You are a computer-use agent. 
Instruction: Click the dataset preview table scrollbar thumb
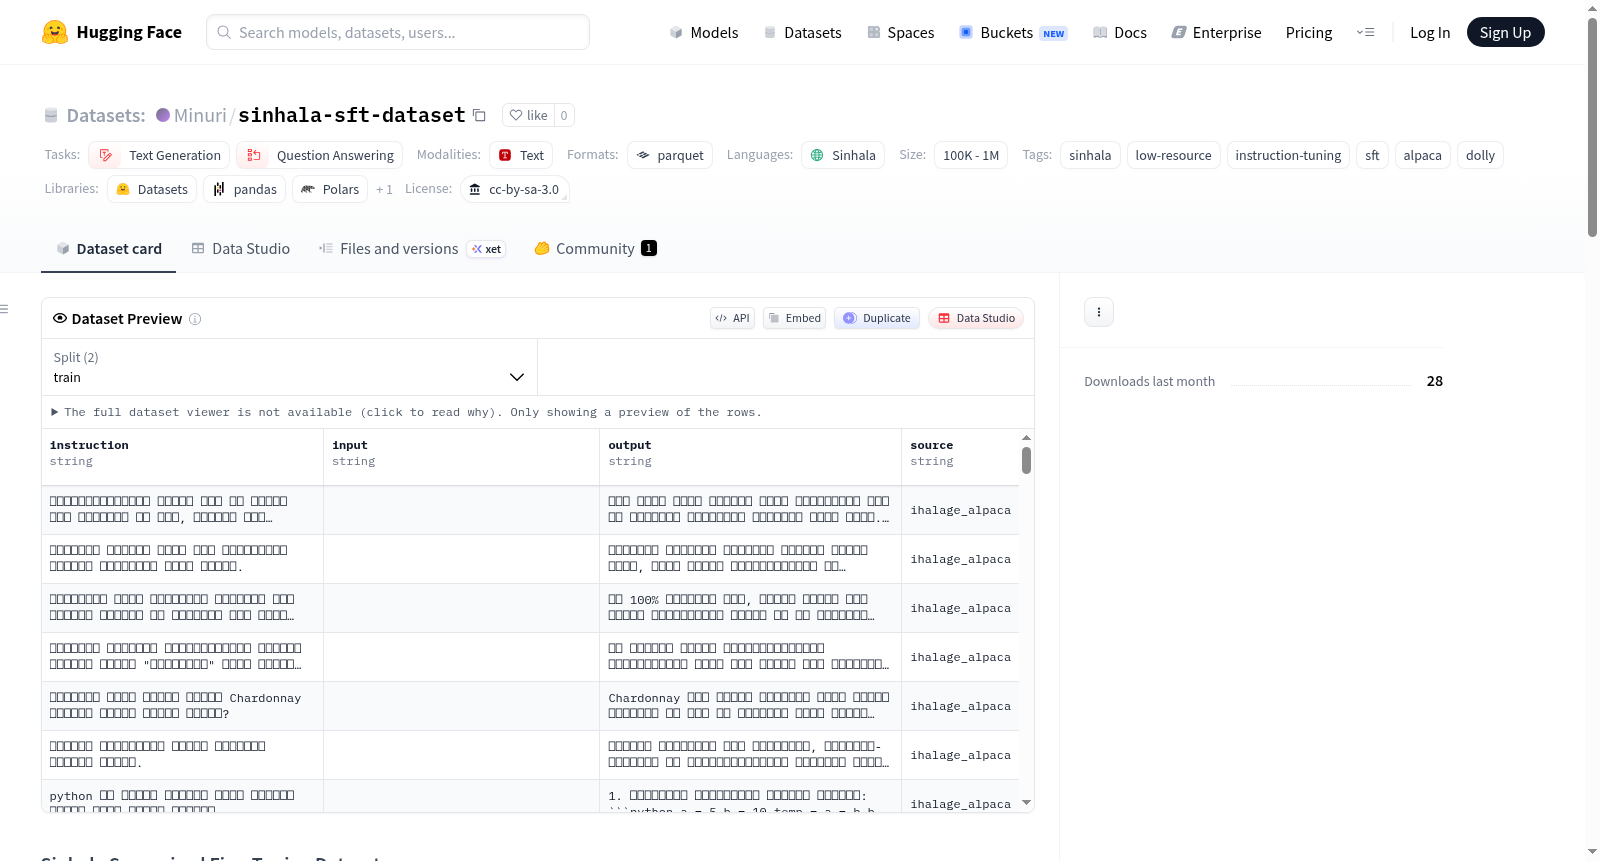pyautogui.click(x=1026, y=460)
